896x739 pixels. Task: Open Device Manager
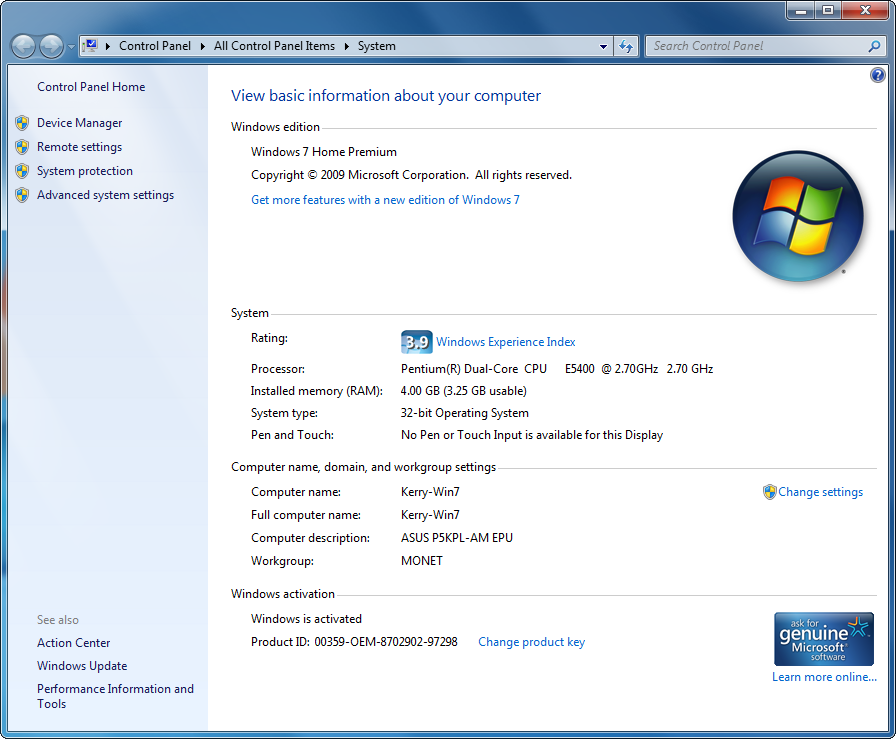pyautogui.click(x=79, y=123)
